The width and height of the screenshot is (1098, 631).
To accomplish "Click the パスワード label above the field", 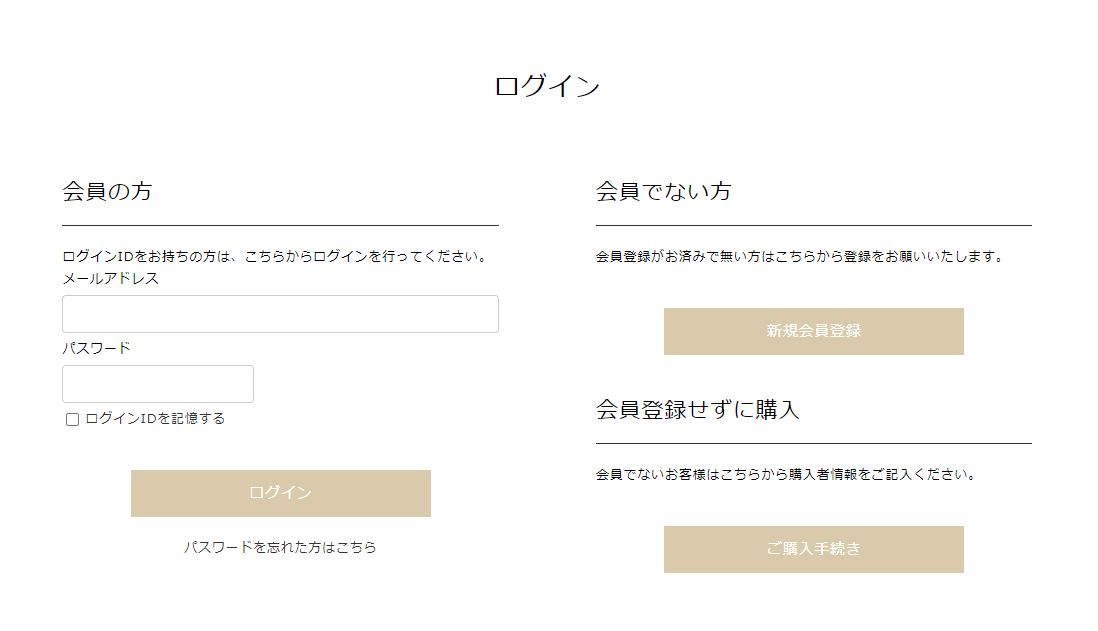I will tap(96, 349).
